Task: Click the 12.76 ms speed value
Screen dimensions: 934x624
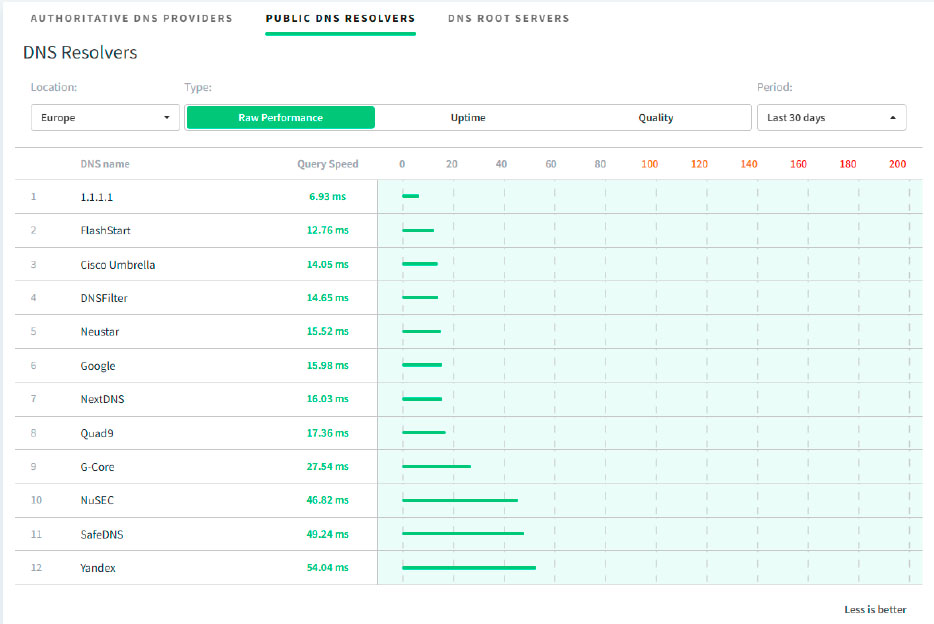Action: click(328, 230)
